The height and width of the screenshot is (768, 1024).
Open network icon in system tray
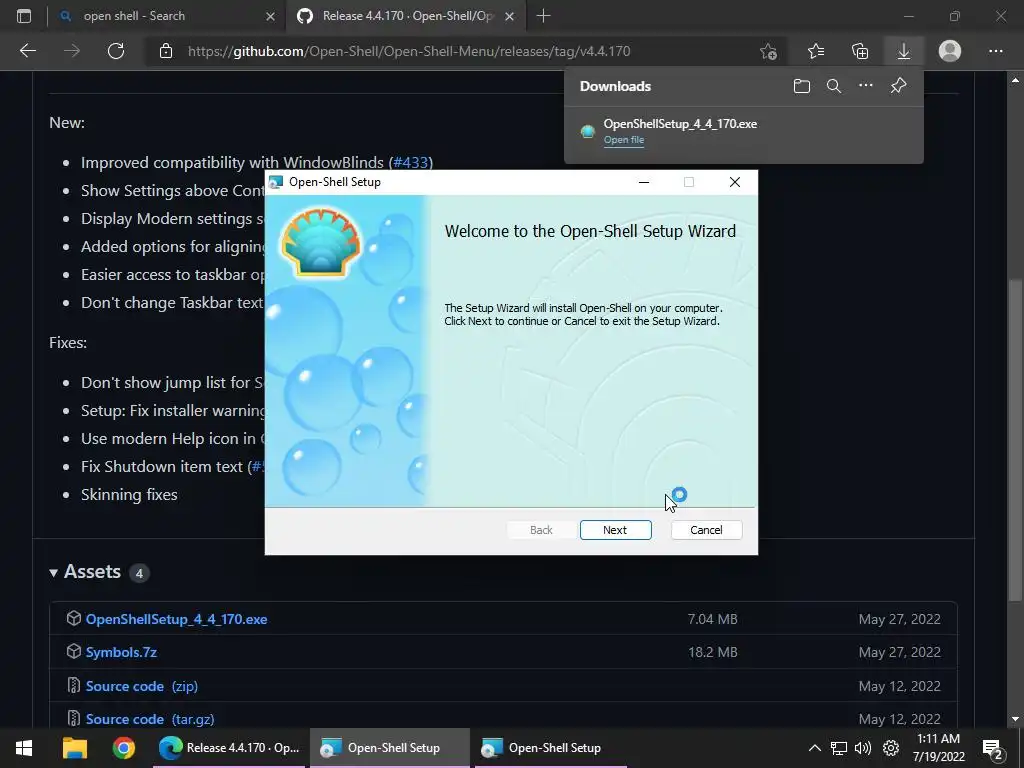click(839, 748)
